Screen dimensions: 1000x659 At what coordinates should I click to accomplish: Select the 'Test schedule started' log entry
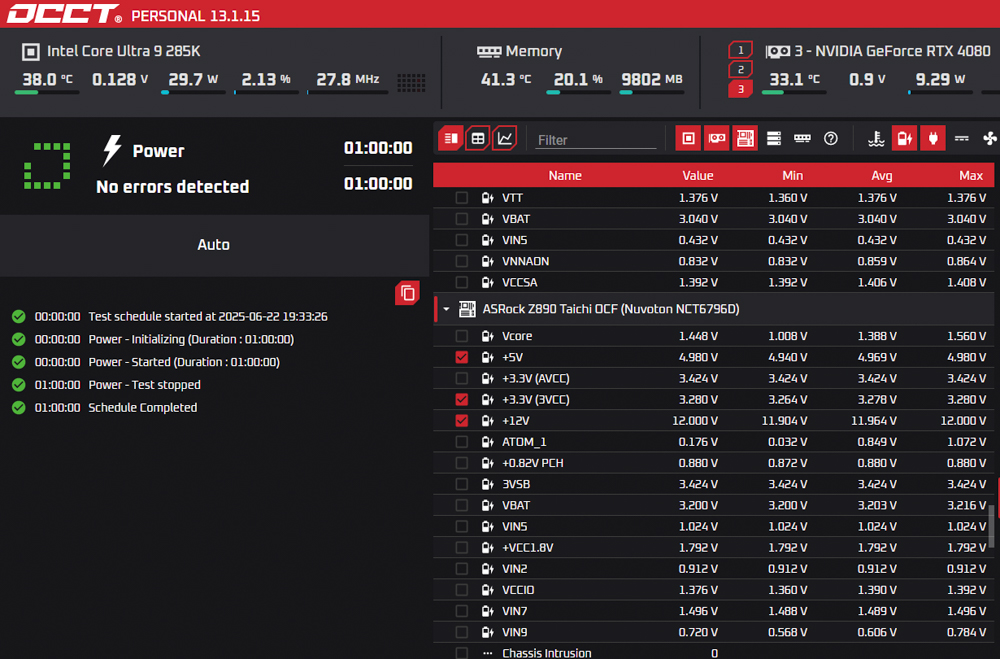[x=208, y=316]
